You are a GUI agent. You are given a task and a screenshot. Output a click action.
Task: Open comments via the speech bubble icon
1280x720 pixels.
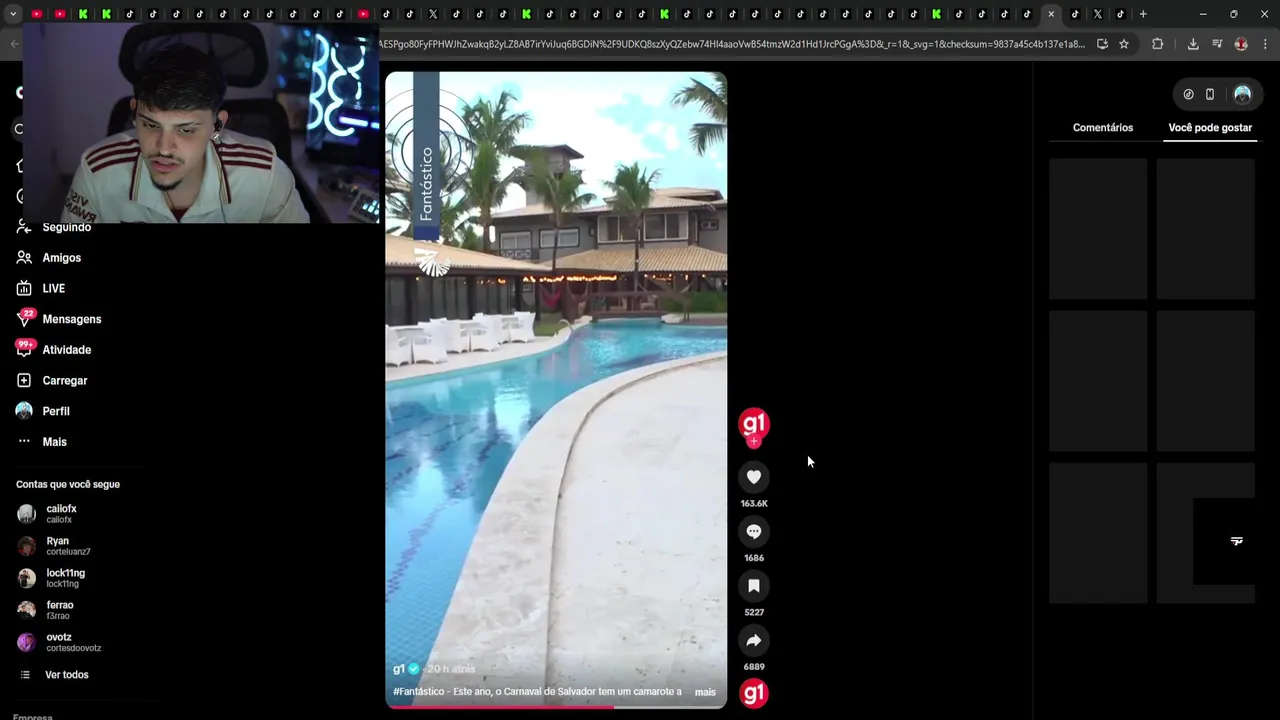tap(754, 531)
